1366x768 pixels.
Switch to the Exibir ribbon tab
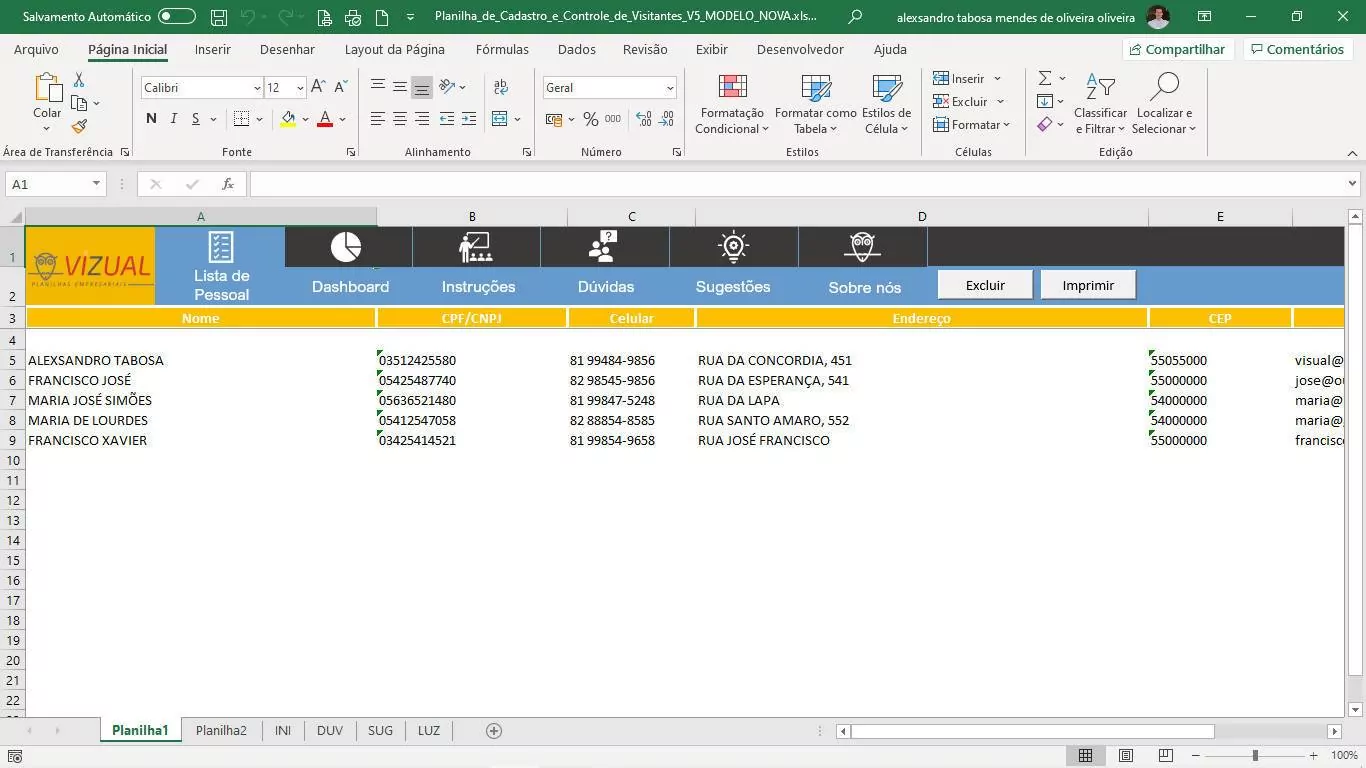(712, 49)
